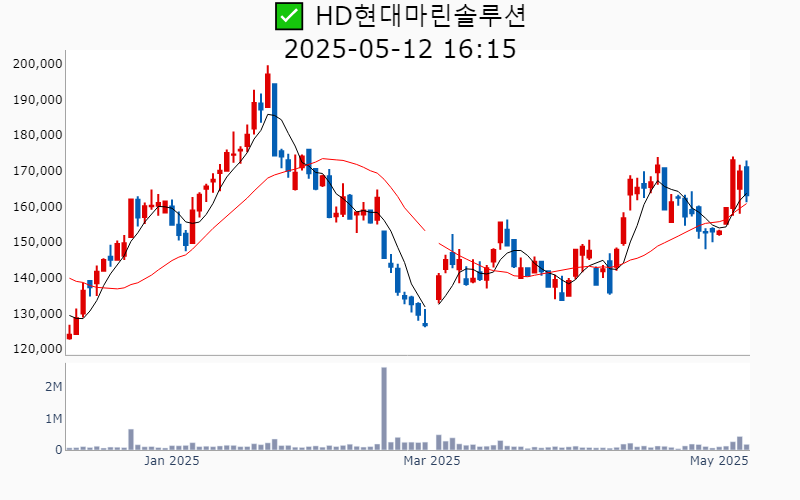Click the 200,000 price axis label
Viewport: 800px width, 500px height.
pos(38,64)
